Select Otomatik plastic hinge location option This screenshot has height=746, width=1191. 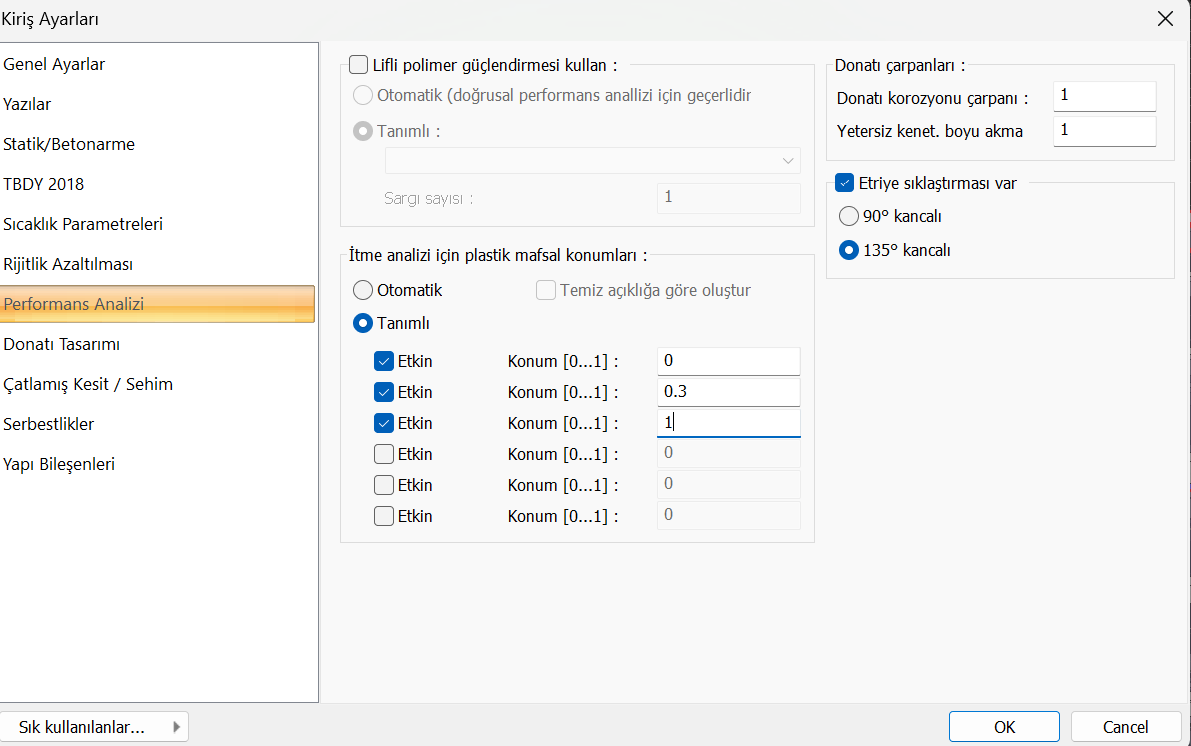tap(364, 290)
